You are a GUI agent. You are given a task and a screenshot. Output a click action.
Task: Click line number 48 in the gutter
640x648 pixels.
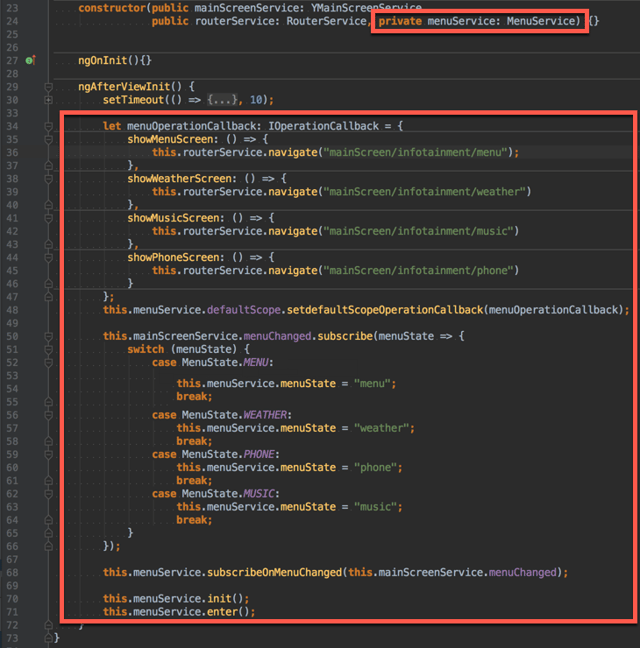12,310
